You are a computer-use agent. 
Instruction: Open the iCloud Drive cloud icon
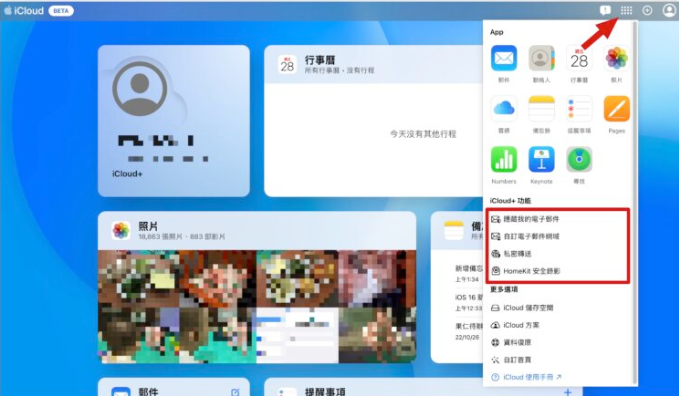click(x=504, y=109)
